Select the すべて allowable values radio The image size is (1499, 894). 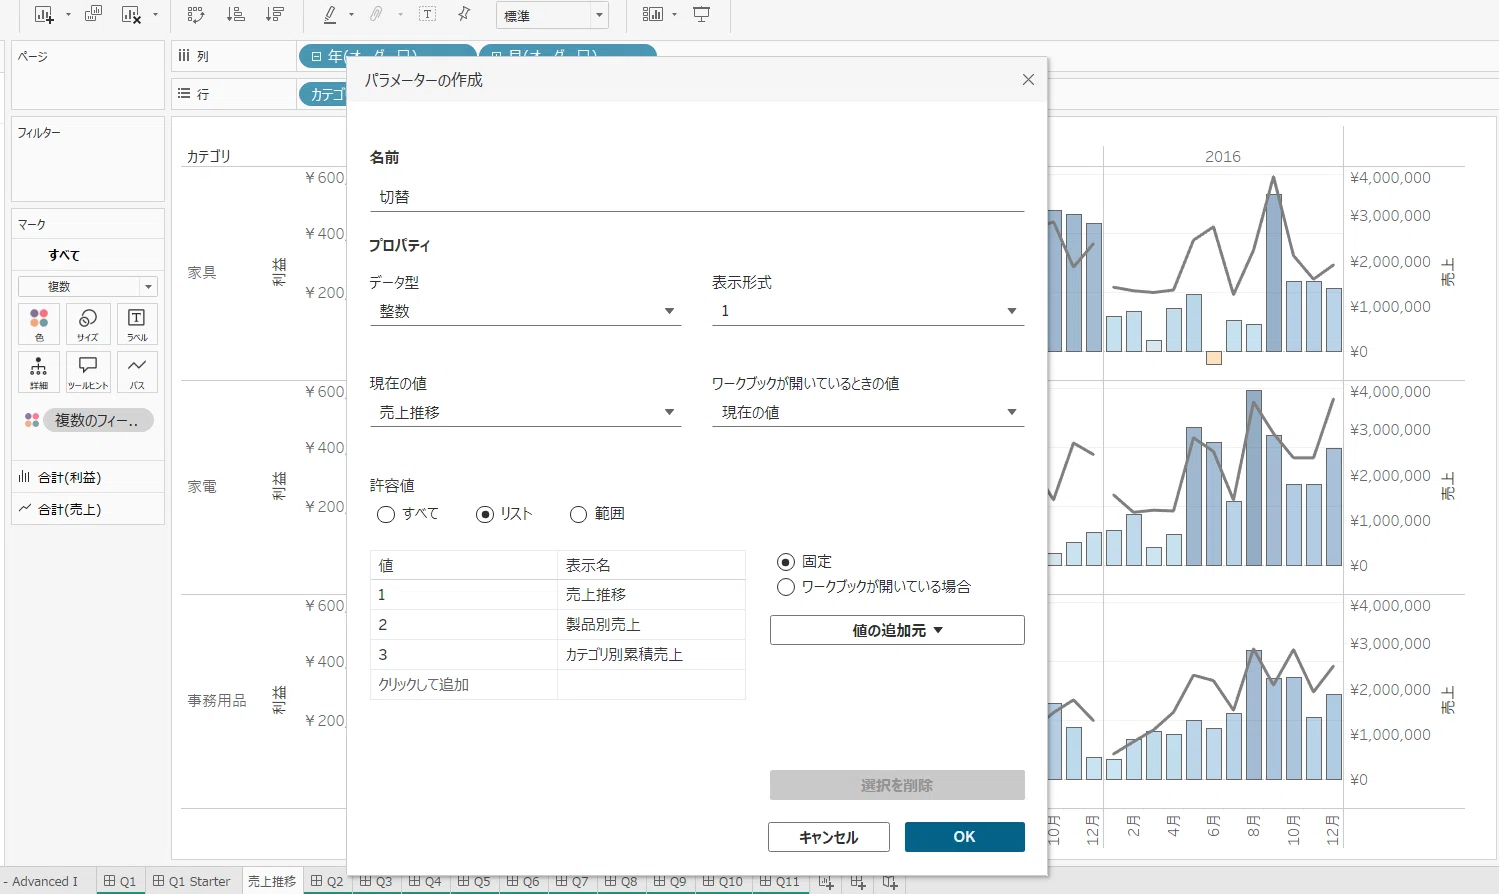(x=386, y=515)
